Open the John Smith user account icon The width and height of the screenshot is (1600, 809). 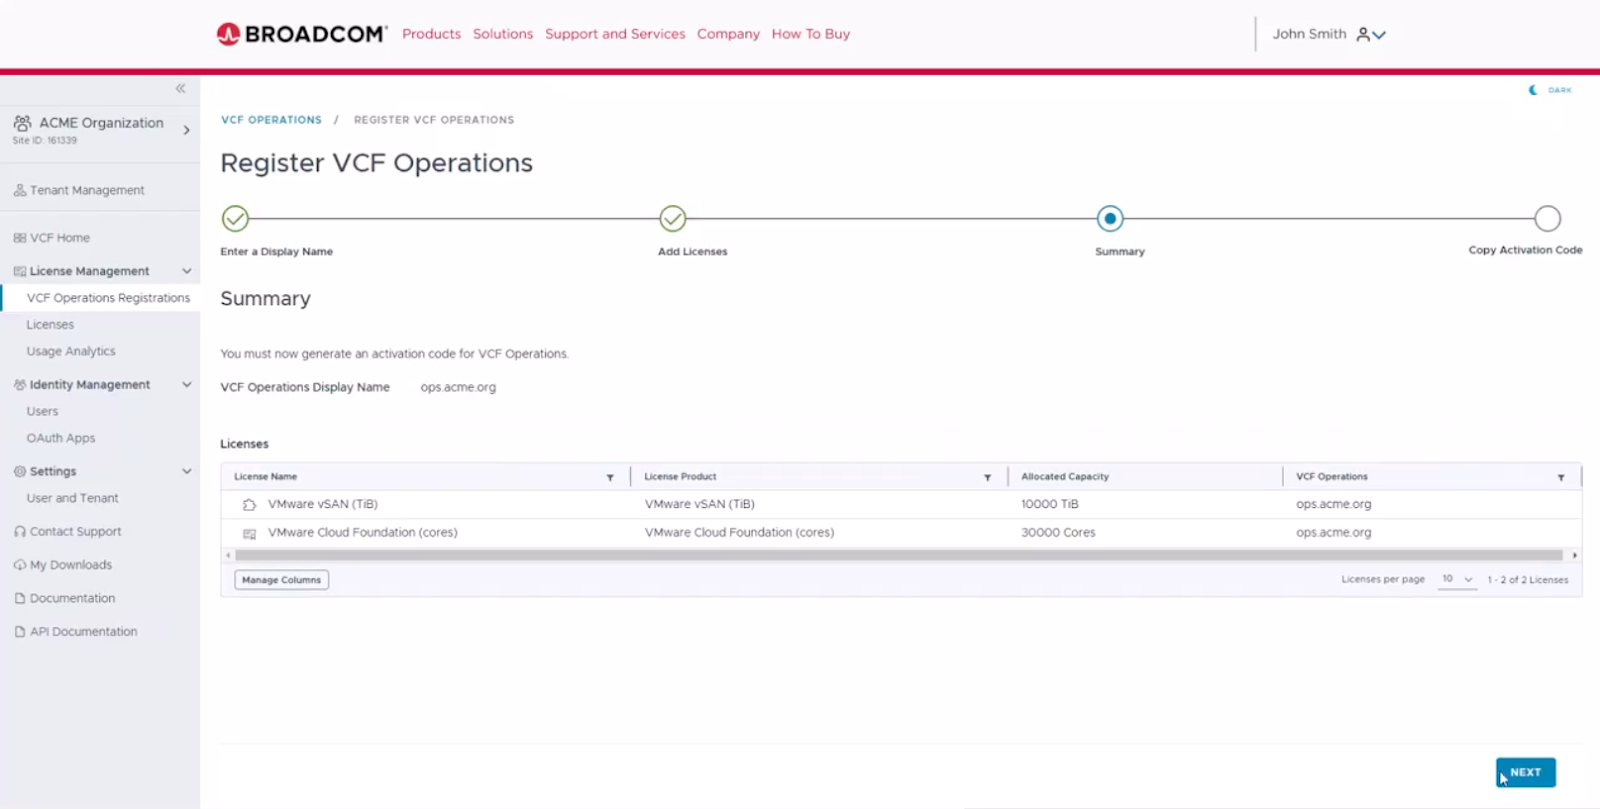1363,34
